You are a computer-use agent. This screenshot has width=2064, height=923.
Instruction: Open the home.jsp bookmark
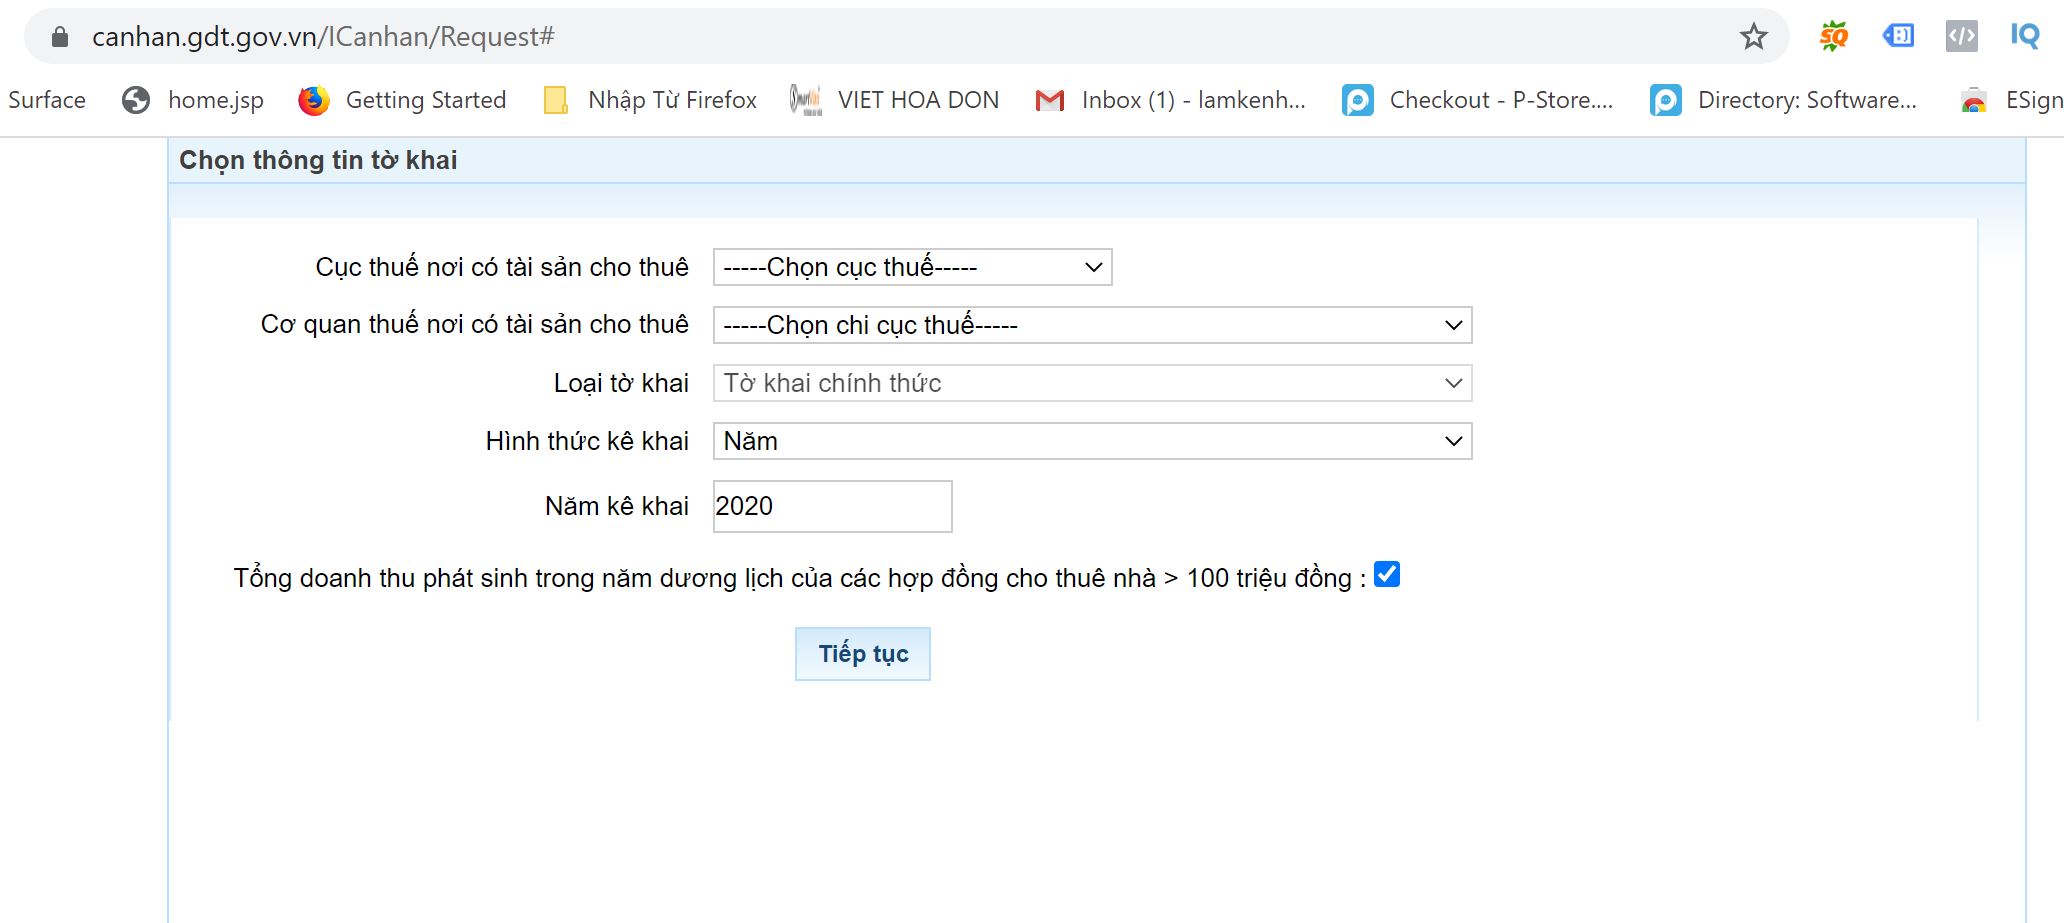(193, 100)
